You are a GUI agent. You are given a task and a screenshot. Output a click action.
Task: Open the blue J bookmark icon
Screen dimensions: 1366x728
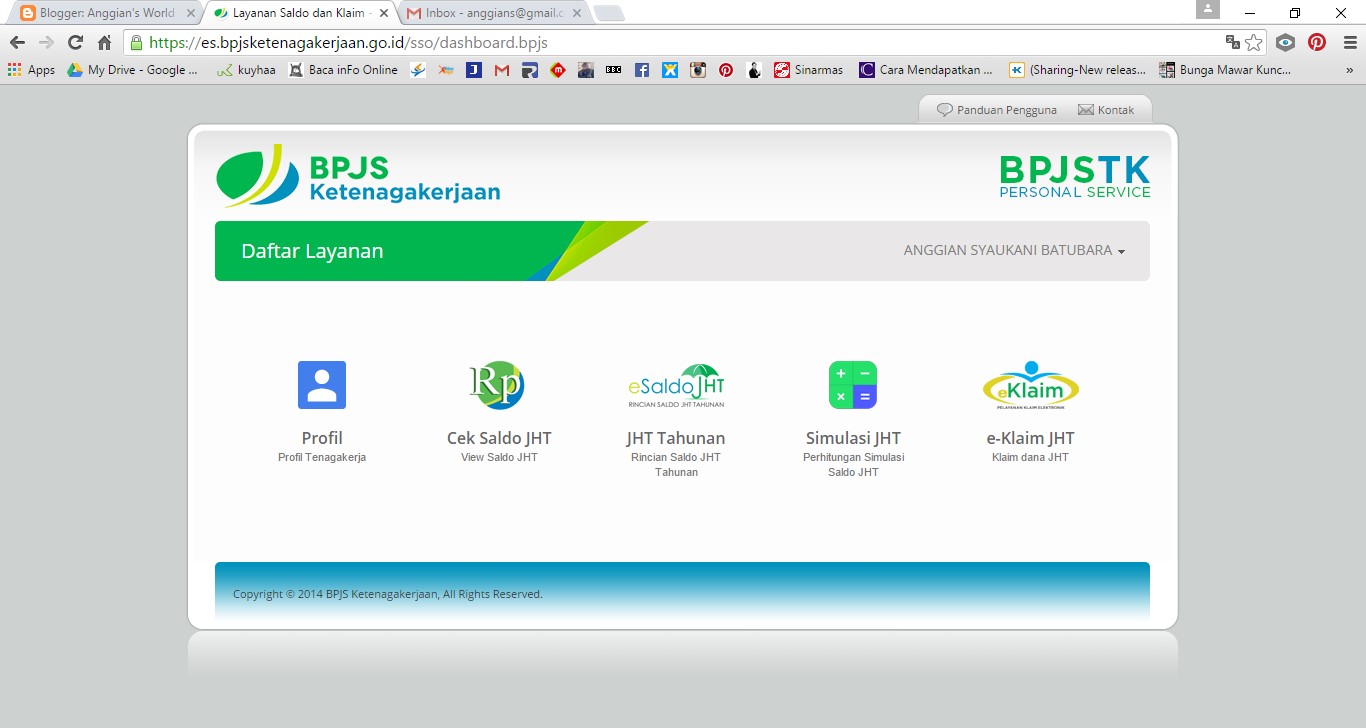(x=474, y=70)
